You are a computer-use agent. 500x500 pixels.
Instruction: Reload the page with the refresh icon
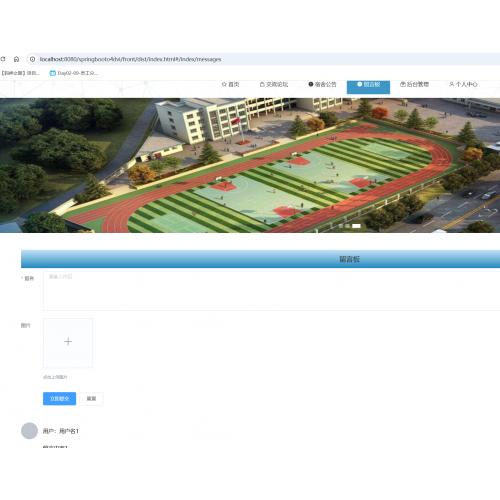click(3, 59)
